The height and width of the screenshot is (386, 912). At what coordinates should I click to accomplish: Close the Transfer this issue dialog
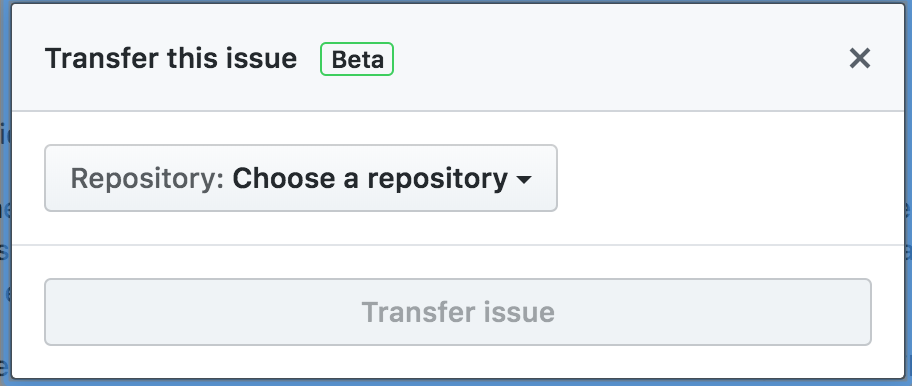859,59
